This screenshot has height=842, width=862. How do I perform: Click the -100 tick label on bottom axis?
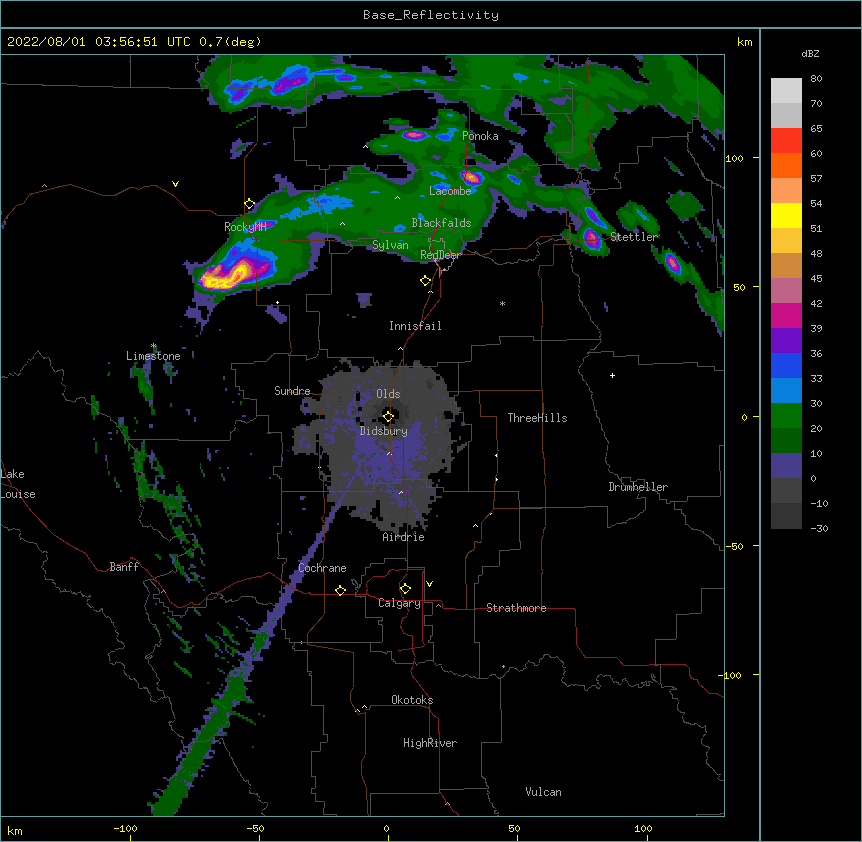pyautogui.click(x=125, y=828)
